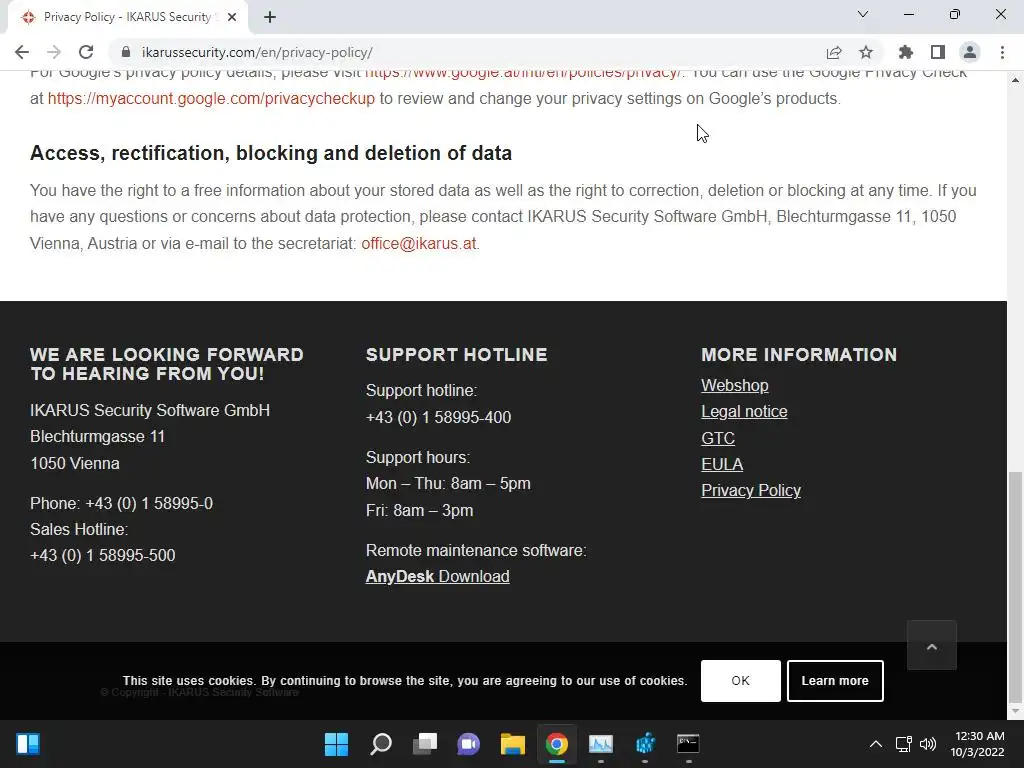Open the GTC footer link
1024x768 pixels.
pos(718,438)
